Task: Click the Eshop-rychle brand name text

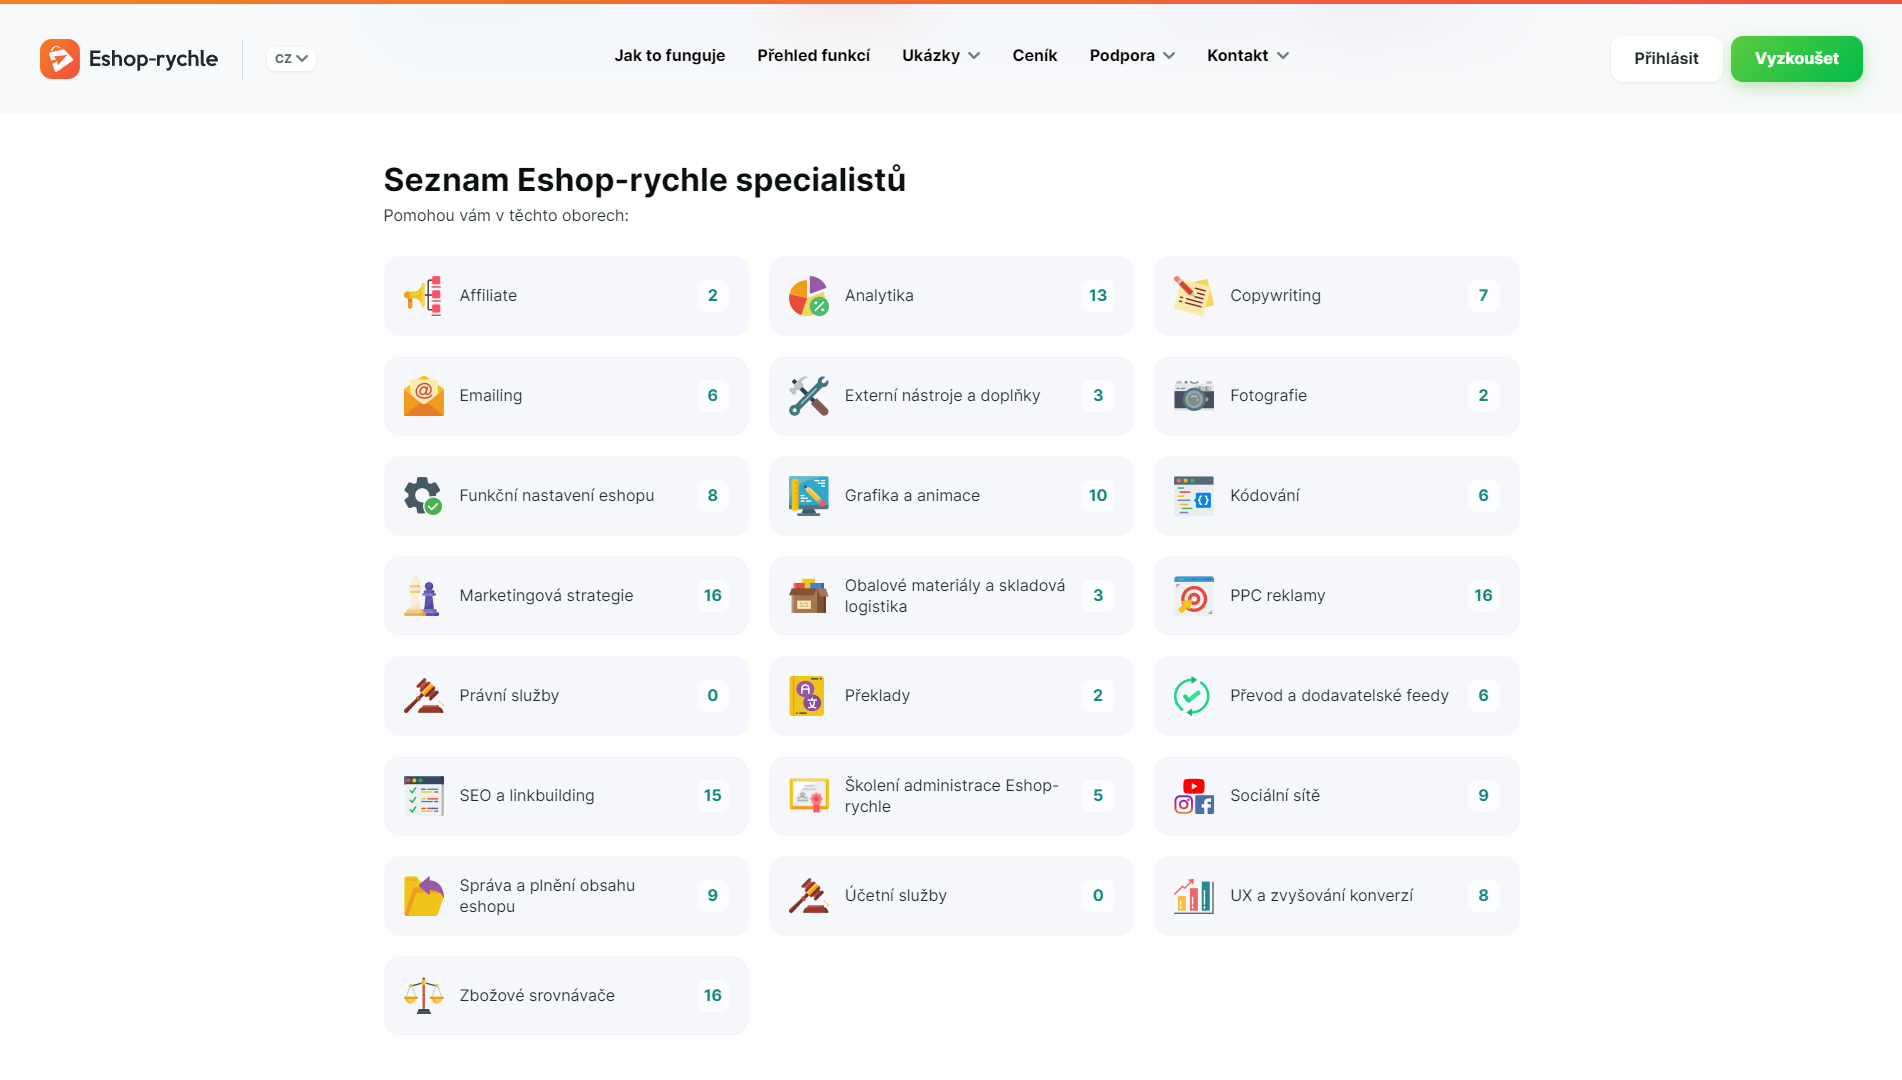Action: click(x=153, y=59)
